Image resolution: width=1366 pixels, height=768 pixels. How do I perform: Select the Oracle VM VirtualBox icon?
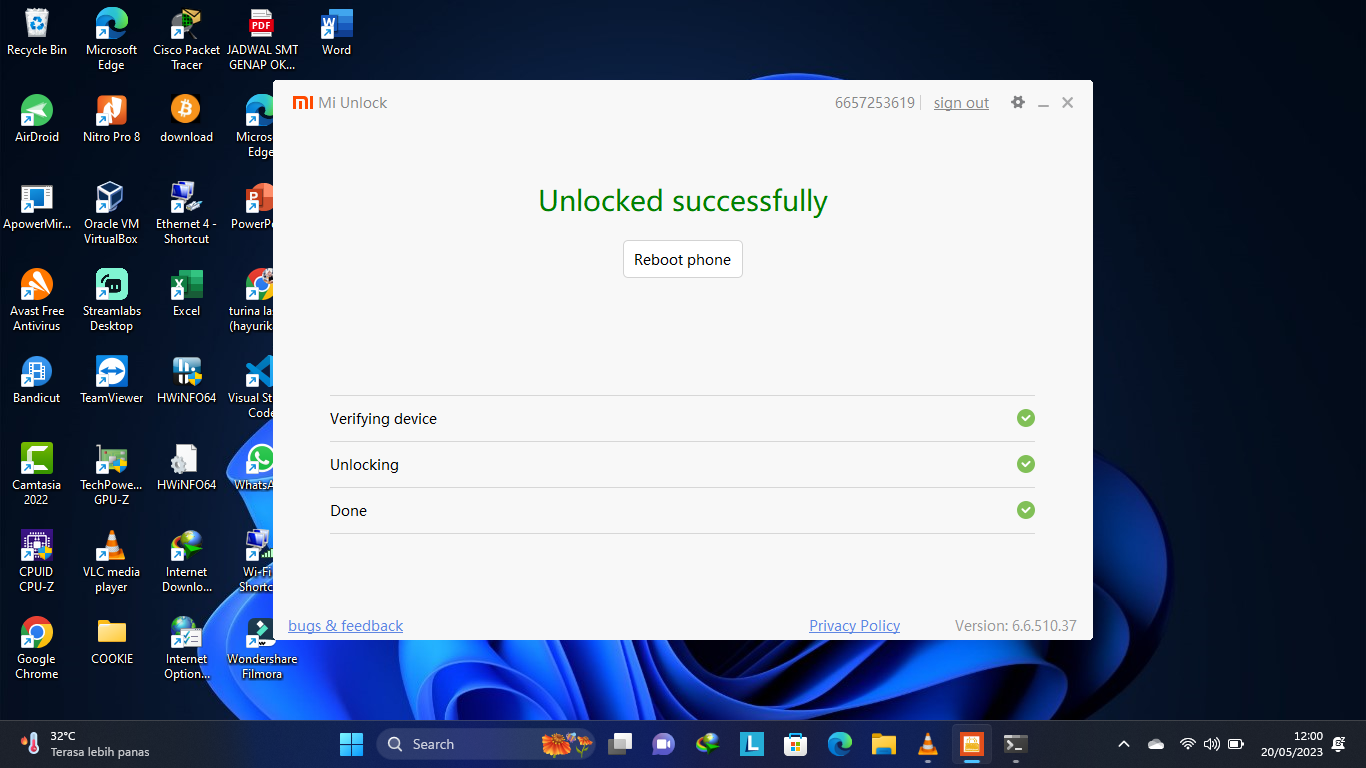[x=111, y=213]
